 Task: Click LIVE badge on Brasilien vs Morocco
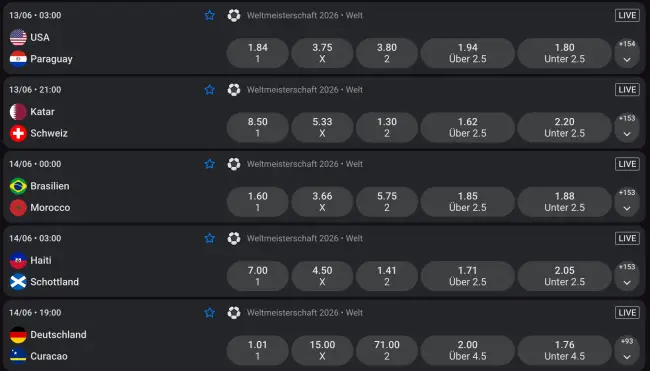click(x=627, y=164)
